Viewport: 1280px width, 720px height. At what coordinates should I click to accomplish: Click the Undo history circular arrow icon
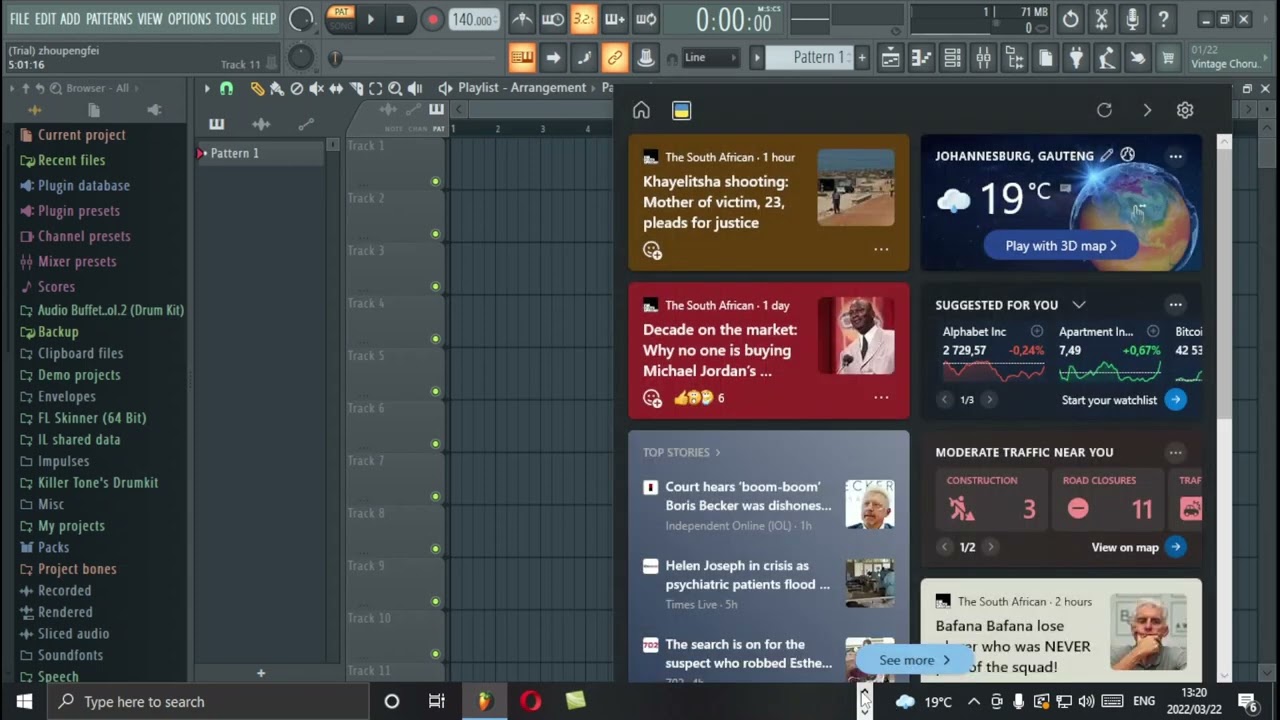pyautogui.click(x=1070, y=19)
